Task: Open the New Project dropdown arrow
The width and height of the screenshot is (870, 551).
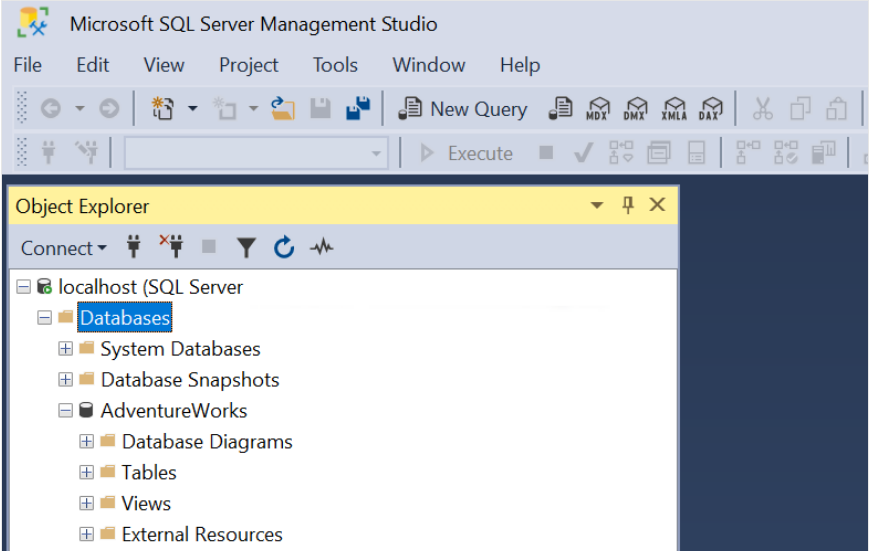Action: point(193,108)
